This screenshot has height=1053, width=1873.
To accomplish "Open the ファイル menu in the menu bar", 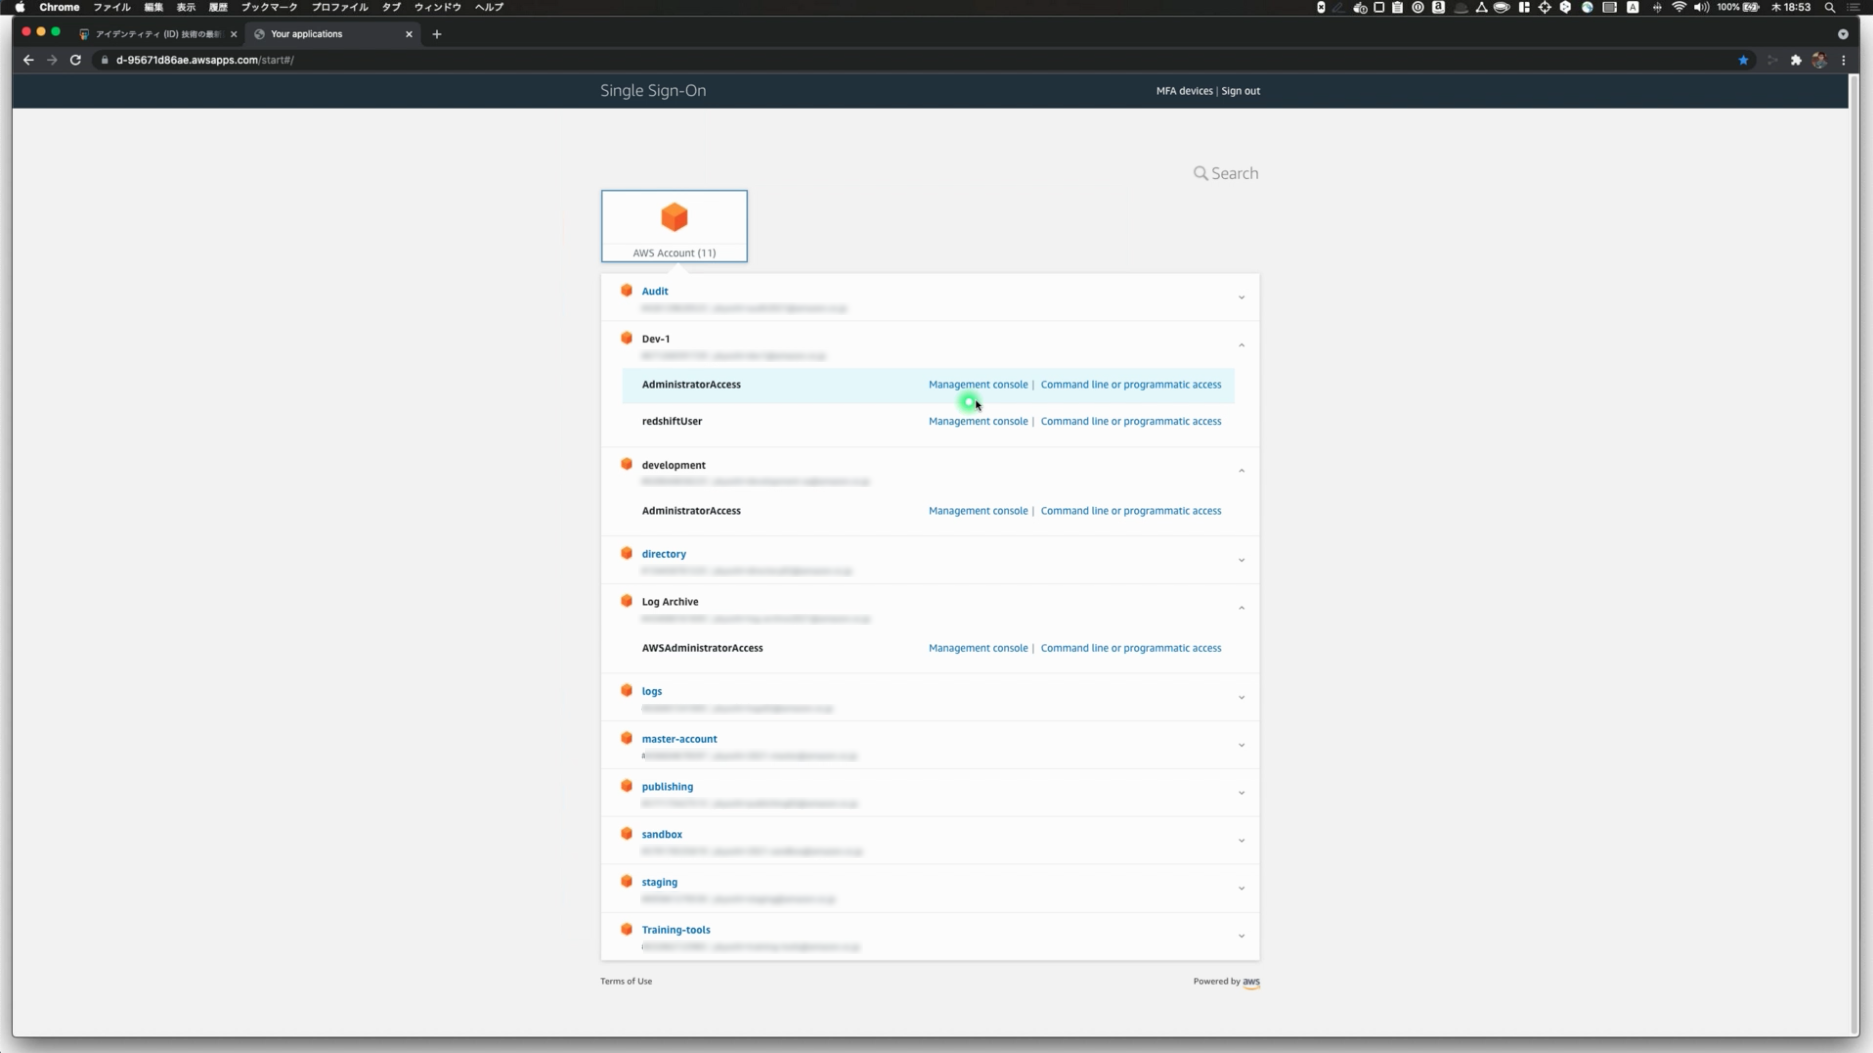I will pos(112,7).
